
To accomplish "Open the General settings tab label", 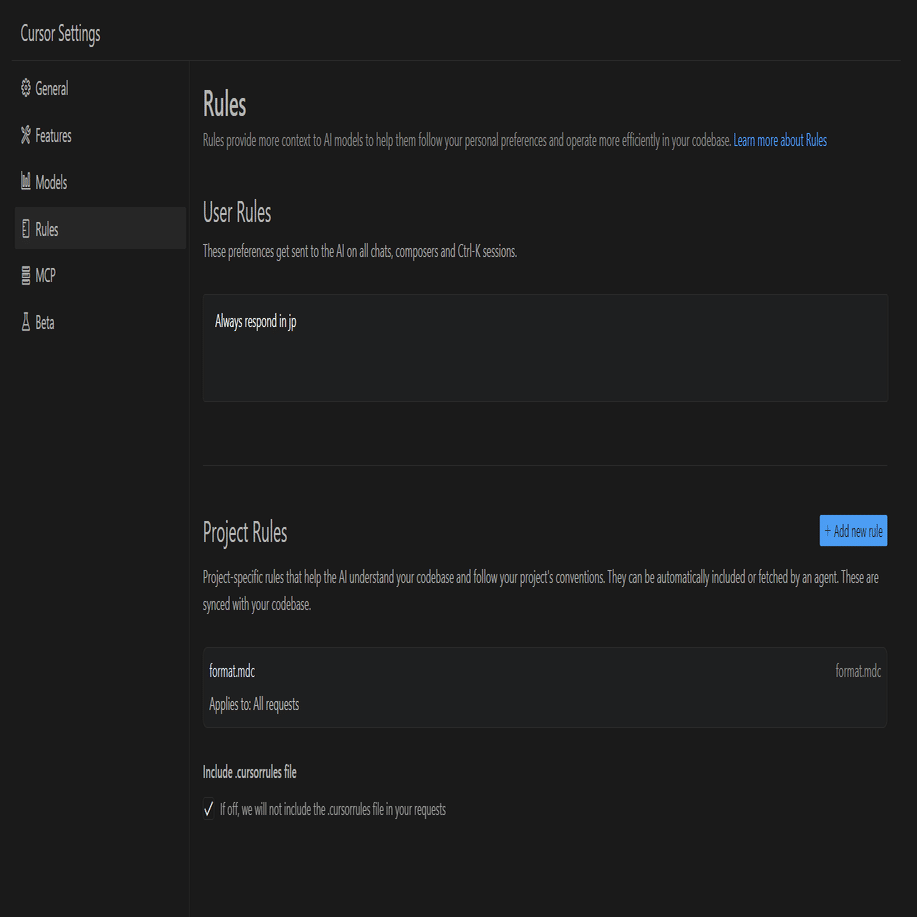I will [52, 89].
